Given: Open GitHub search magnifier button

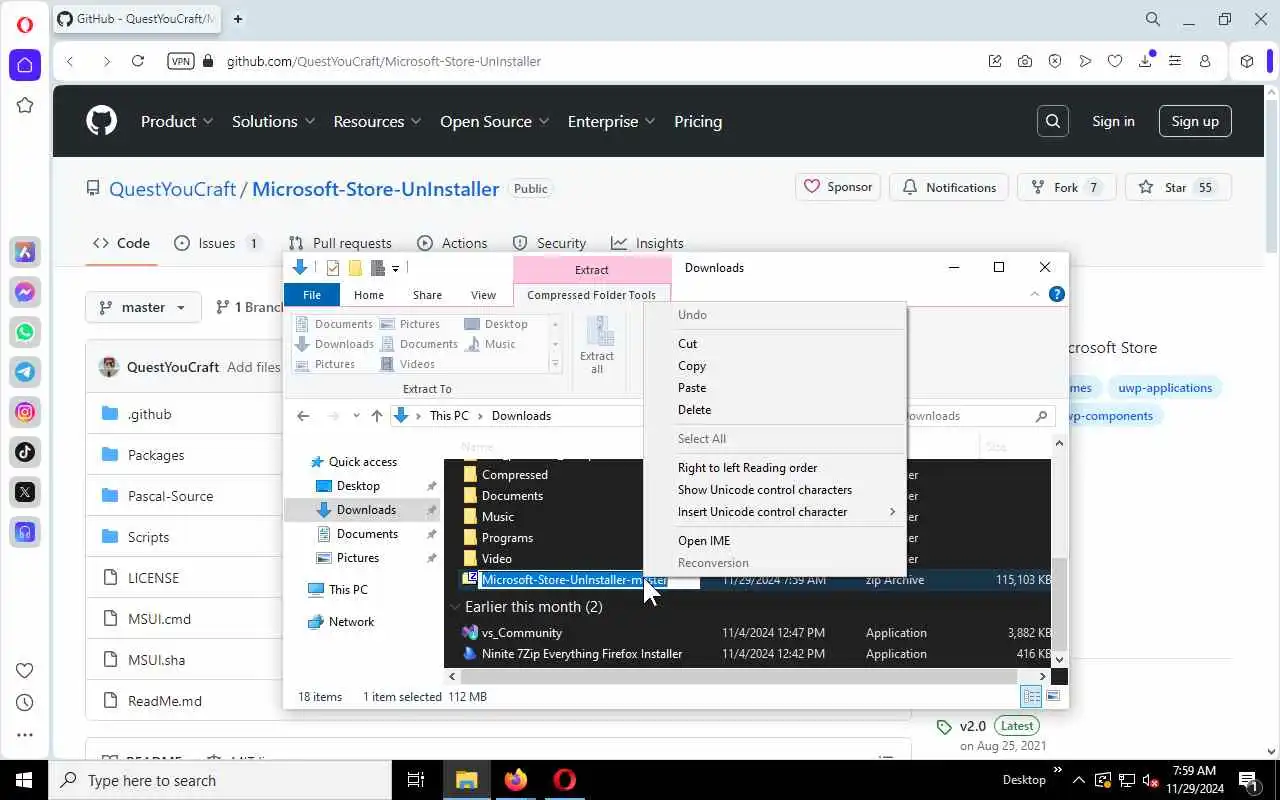Looking at the screenshot, I should (x=1053, y=121).
